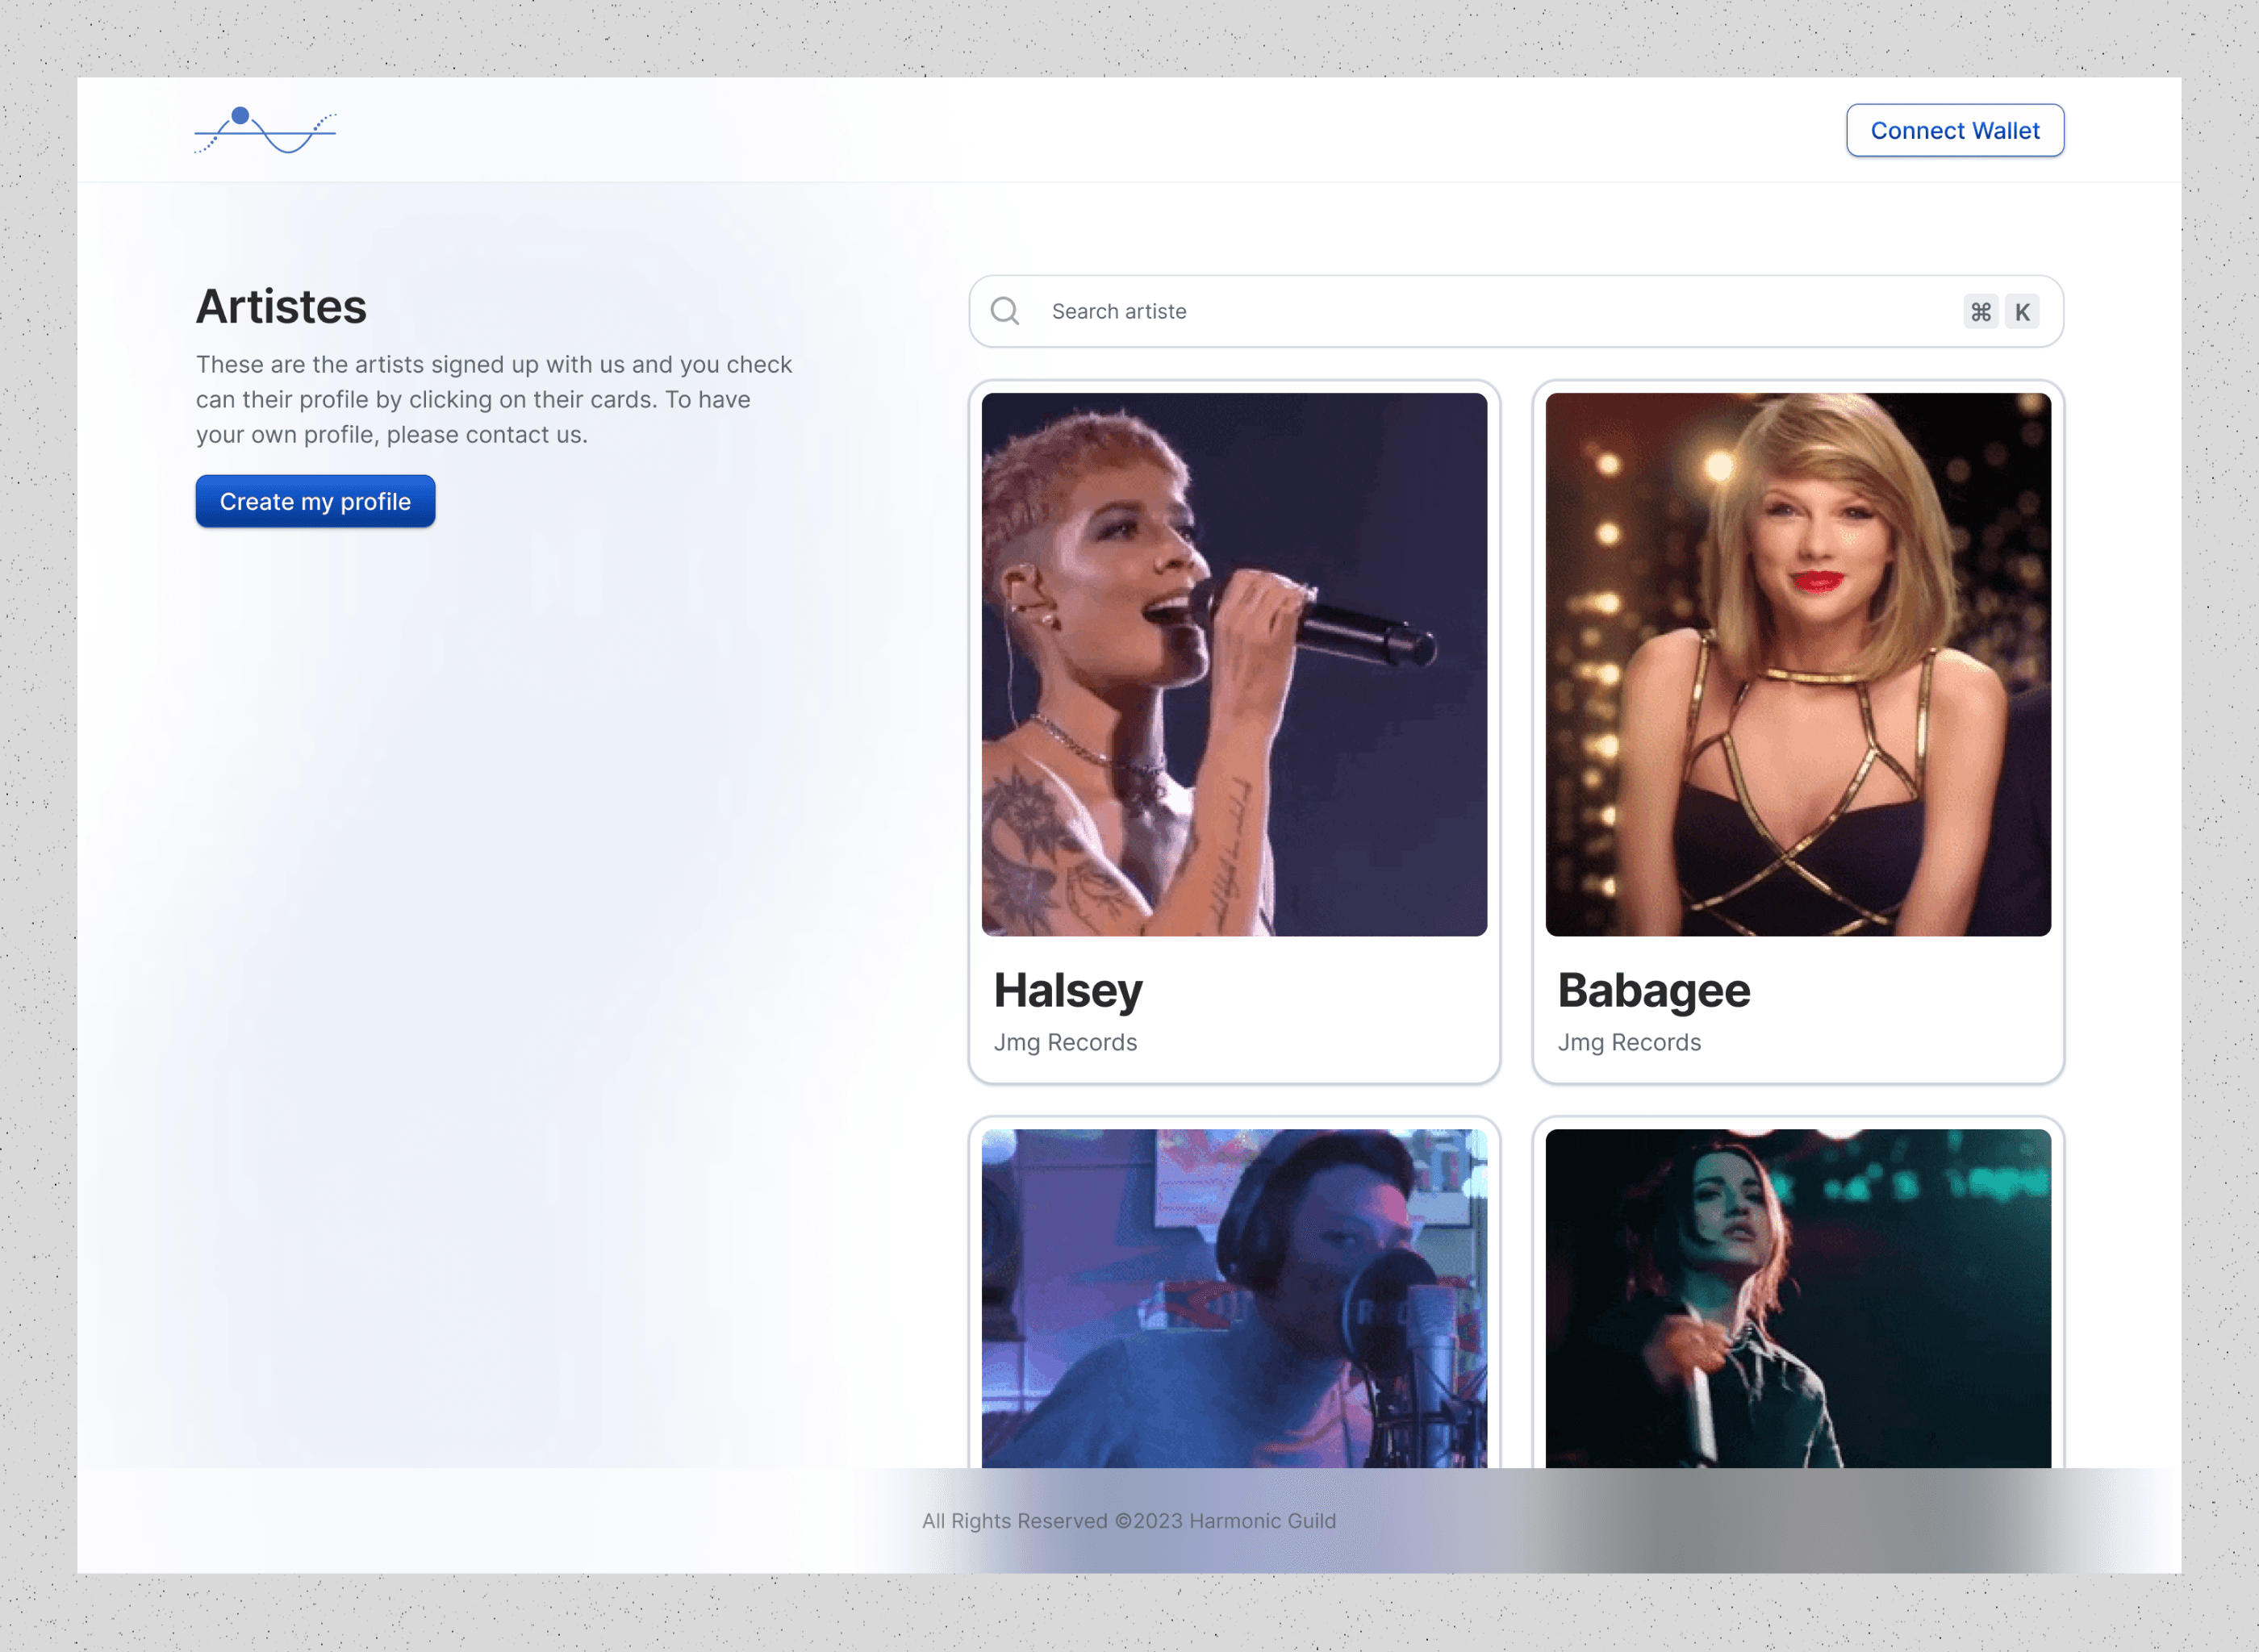Open Babagee's artist photo
2259x1652 pixels.
[1797, 664]
